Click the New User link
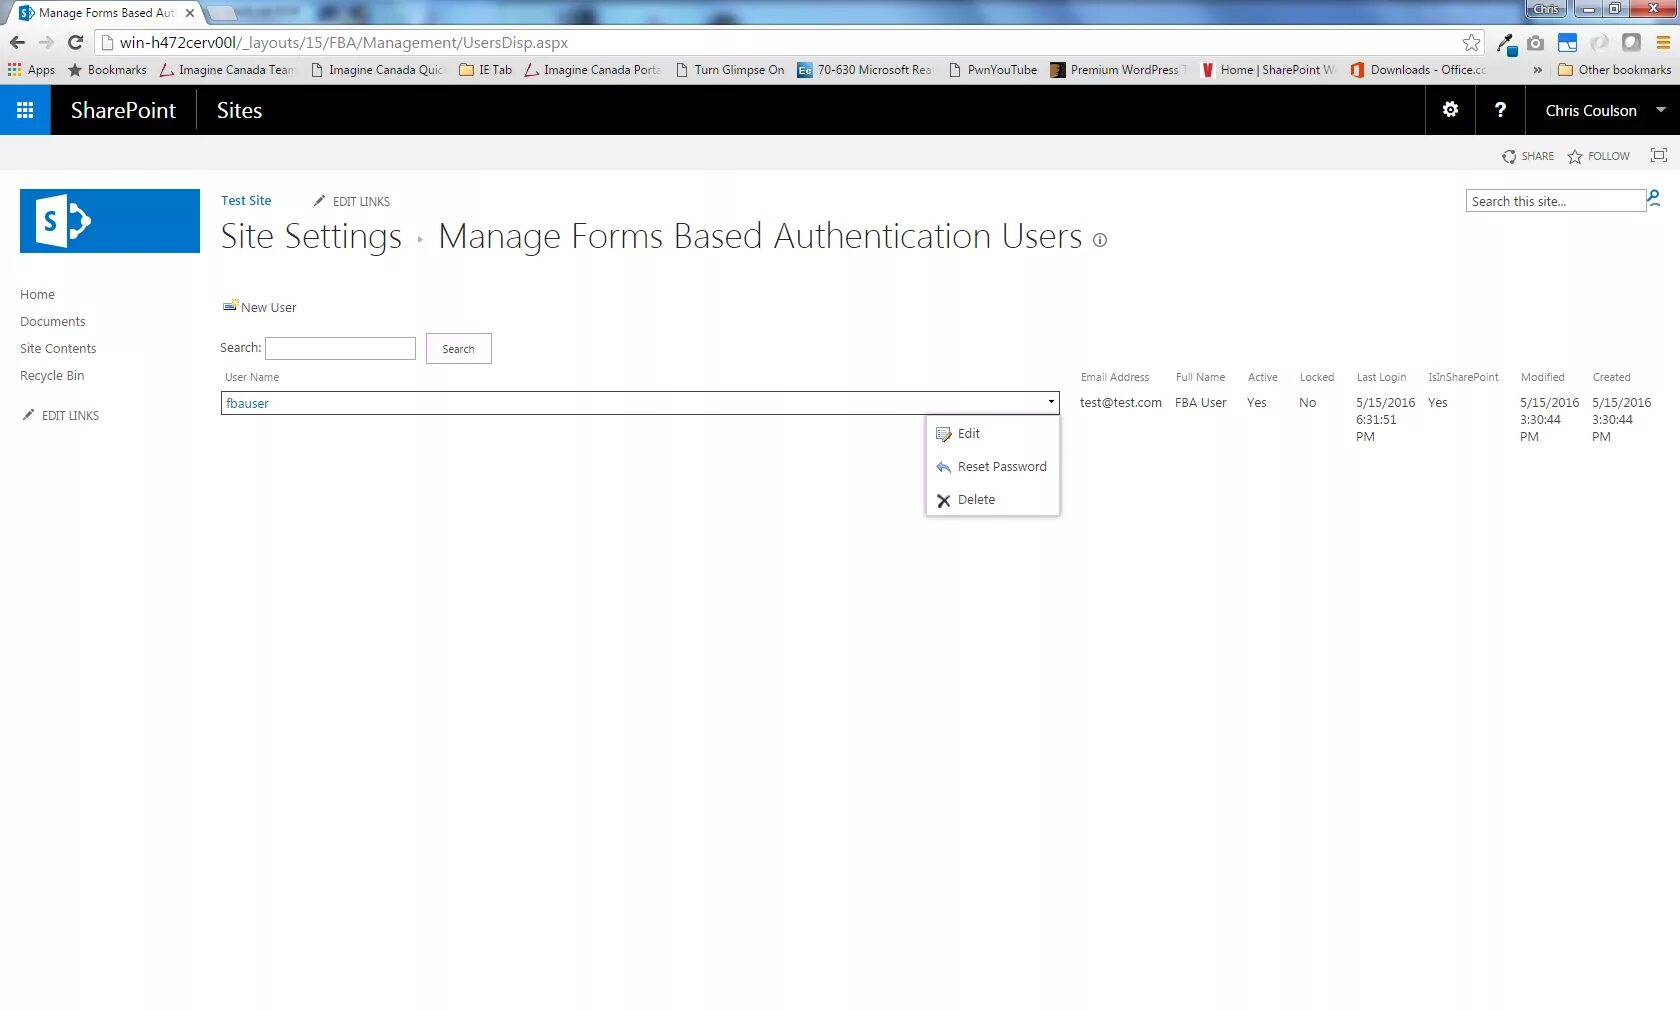The image size is (1680, 1010). (x=268, y=307)
